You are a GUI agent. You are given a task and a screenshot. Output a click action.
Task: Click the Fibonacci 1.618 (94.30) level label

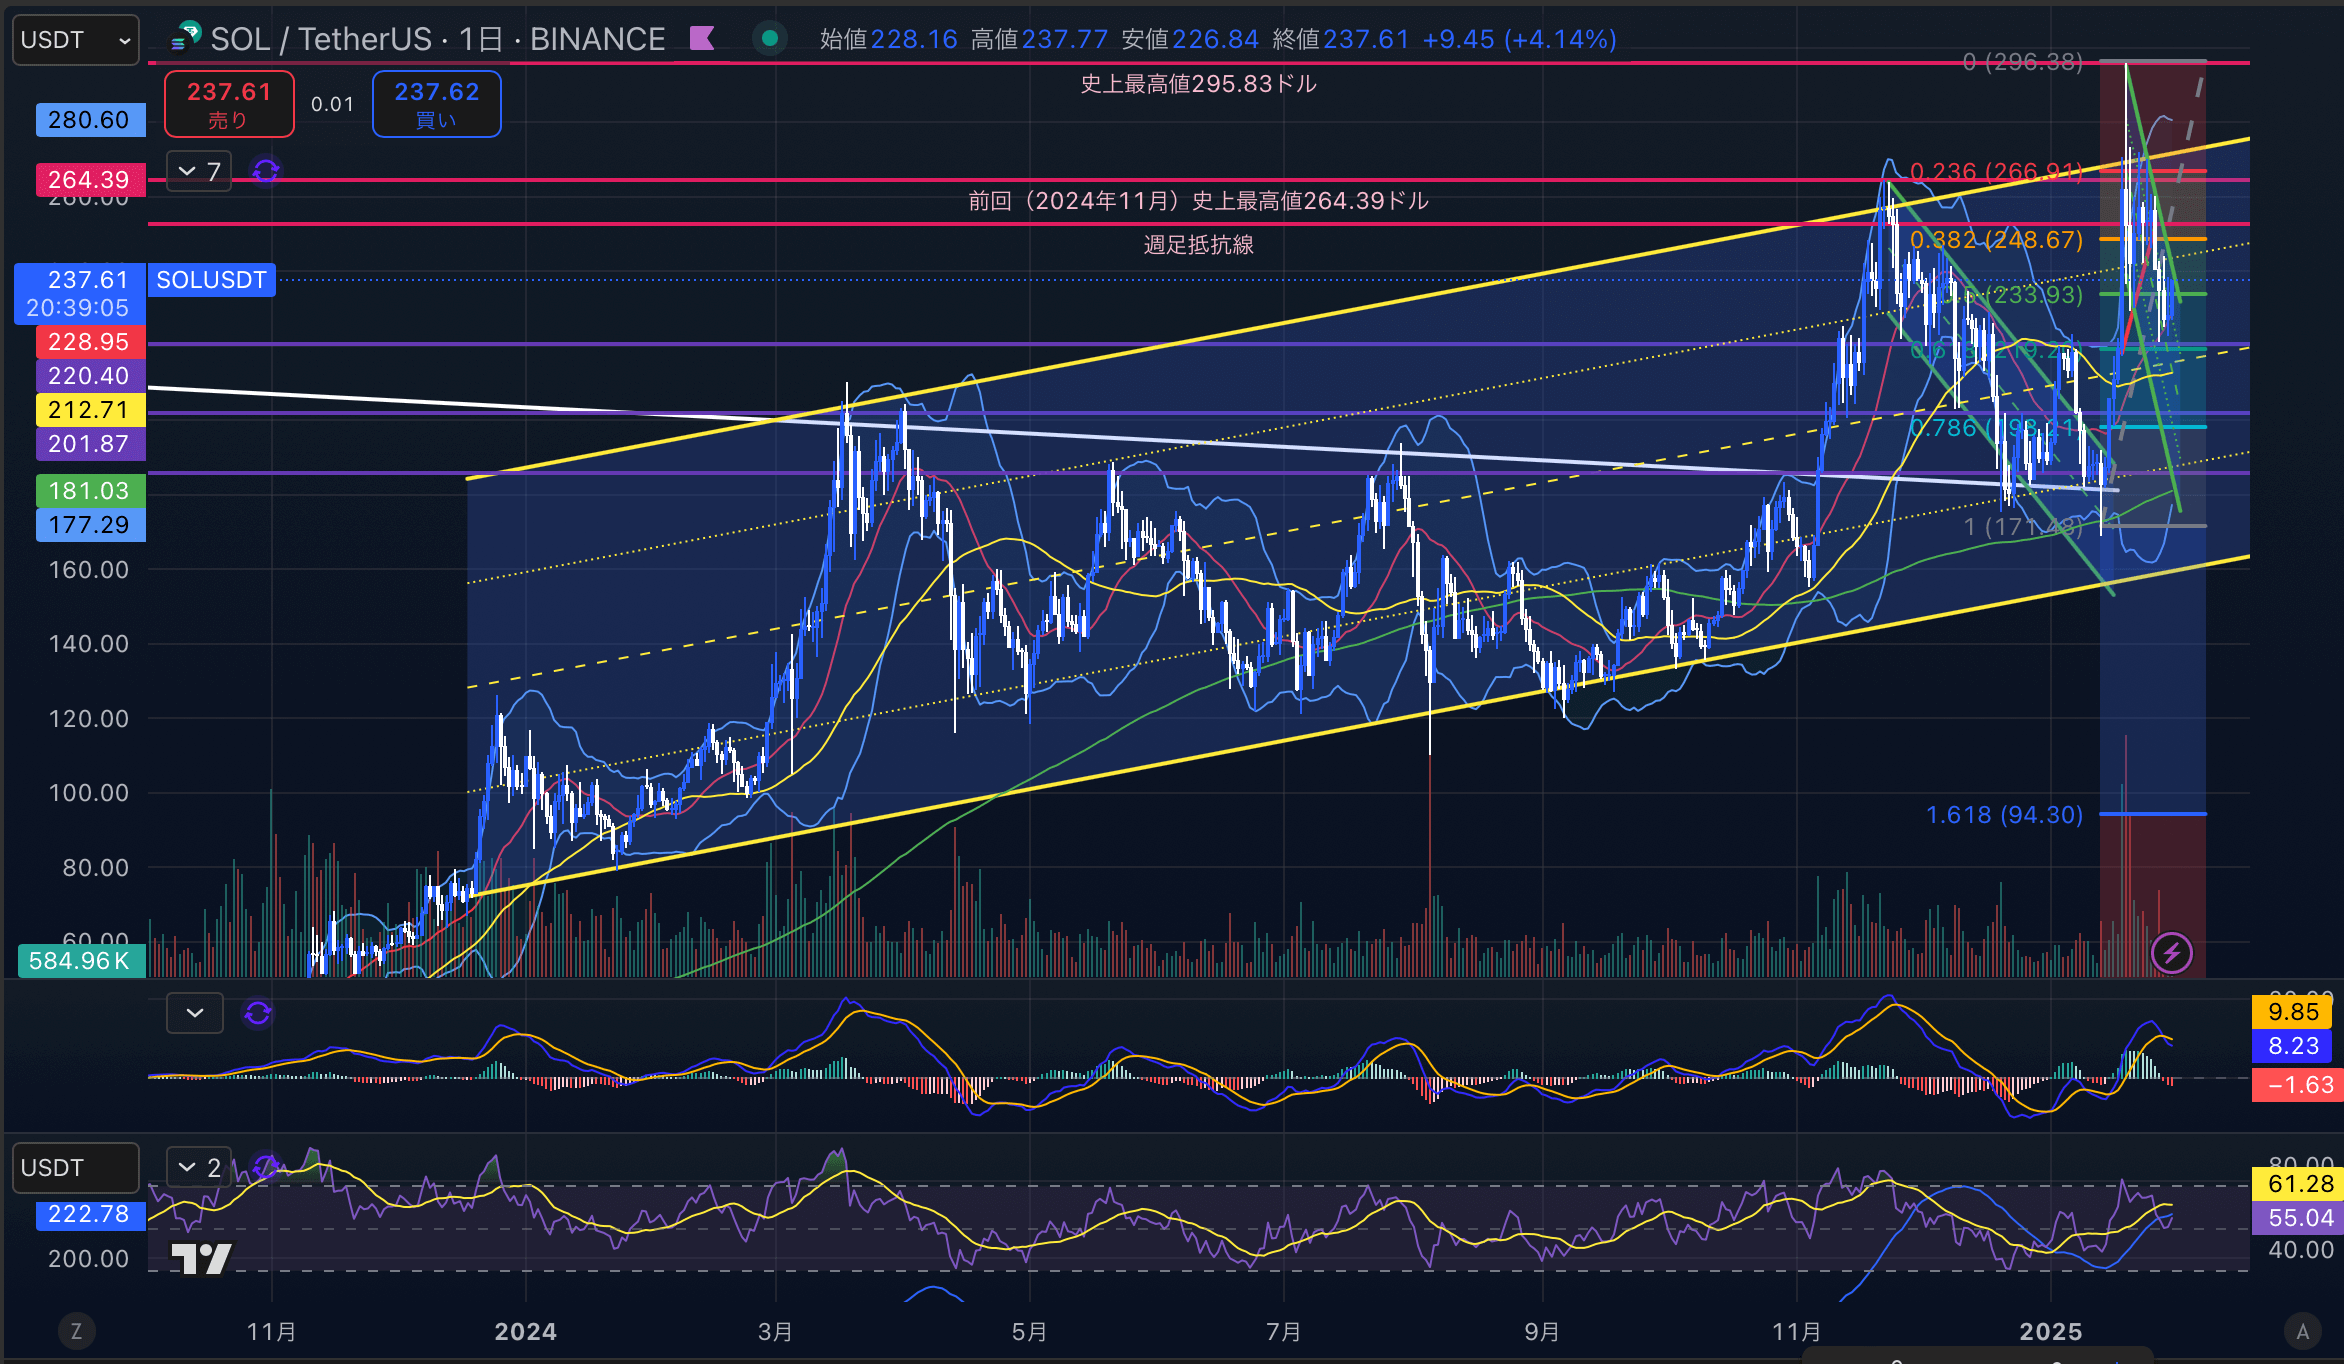tap(2004, 815)
